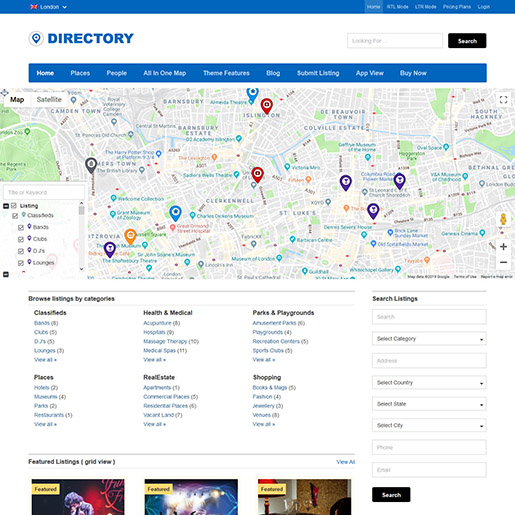Zoom in the map with plus
Screen dimensions: 515x515
503,247
